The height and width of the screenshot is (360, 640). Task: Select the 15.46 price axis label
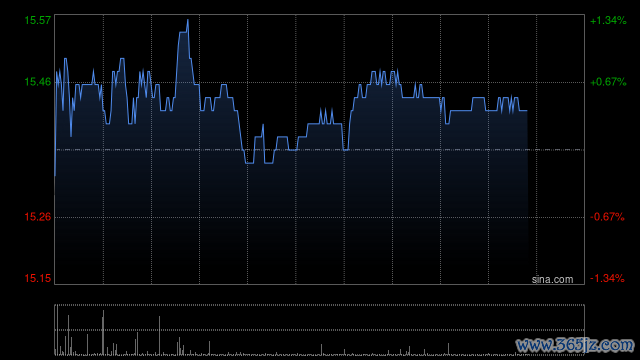[38, 82]
